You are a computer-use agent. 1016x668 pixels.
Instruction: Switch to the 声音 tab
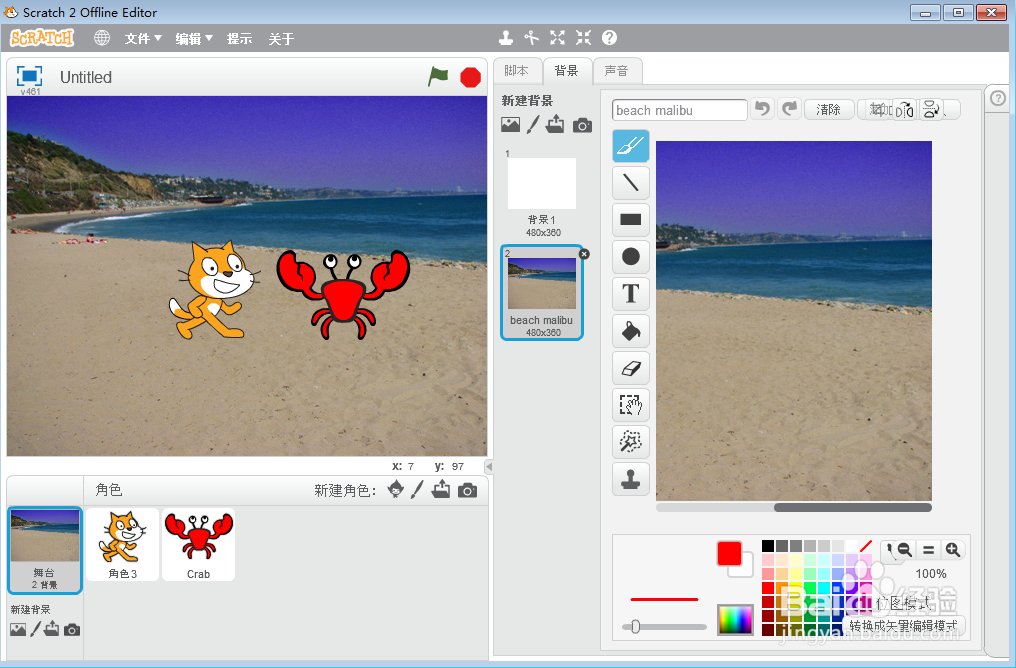click(616, 71)
